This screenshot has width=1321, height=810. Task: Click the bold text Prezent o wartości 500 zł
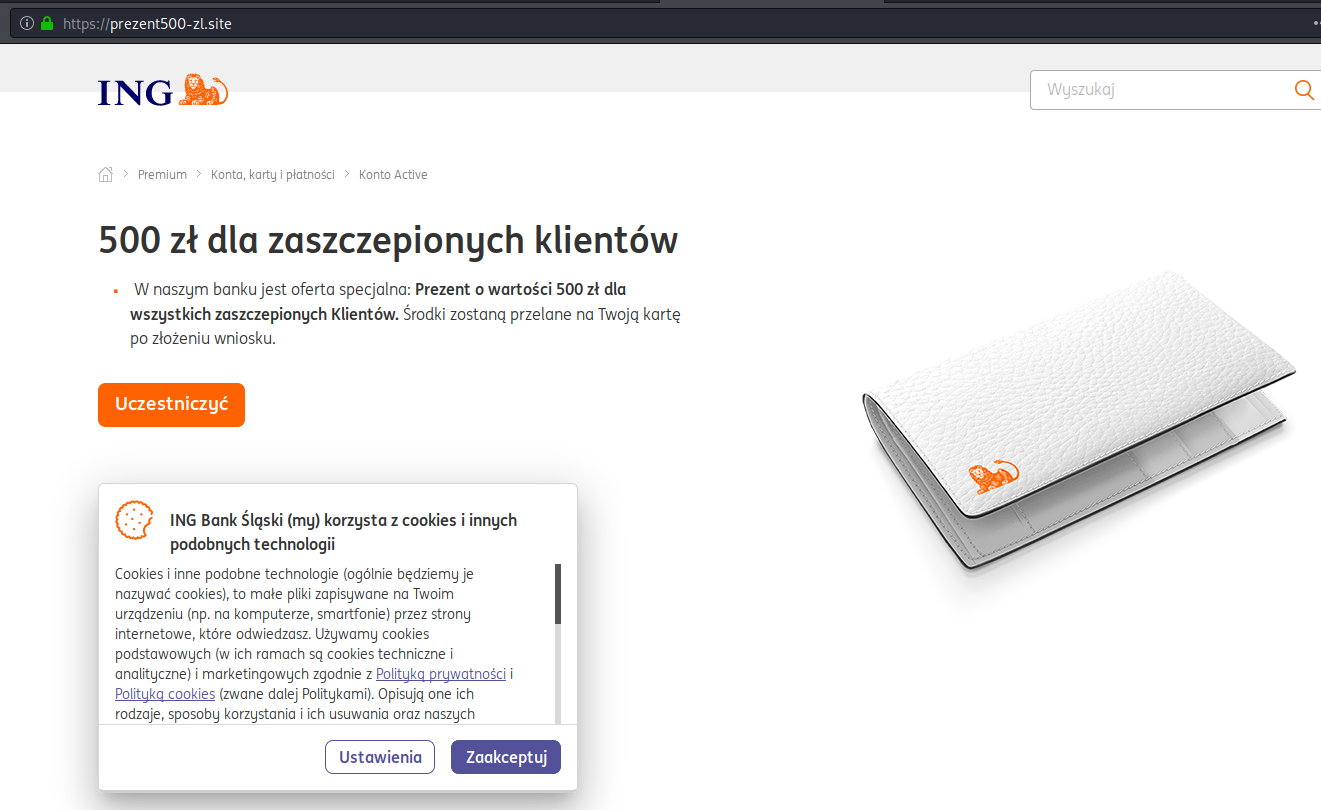click(x=520, y=289)
